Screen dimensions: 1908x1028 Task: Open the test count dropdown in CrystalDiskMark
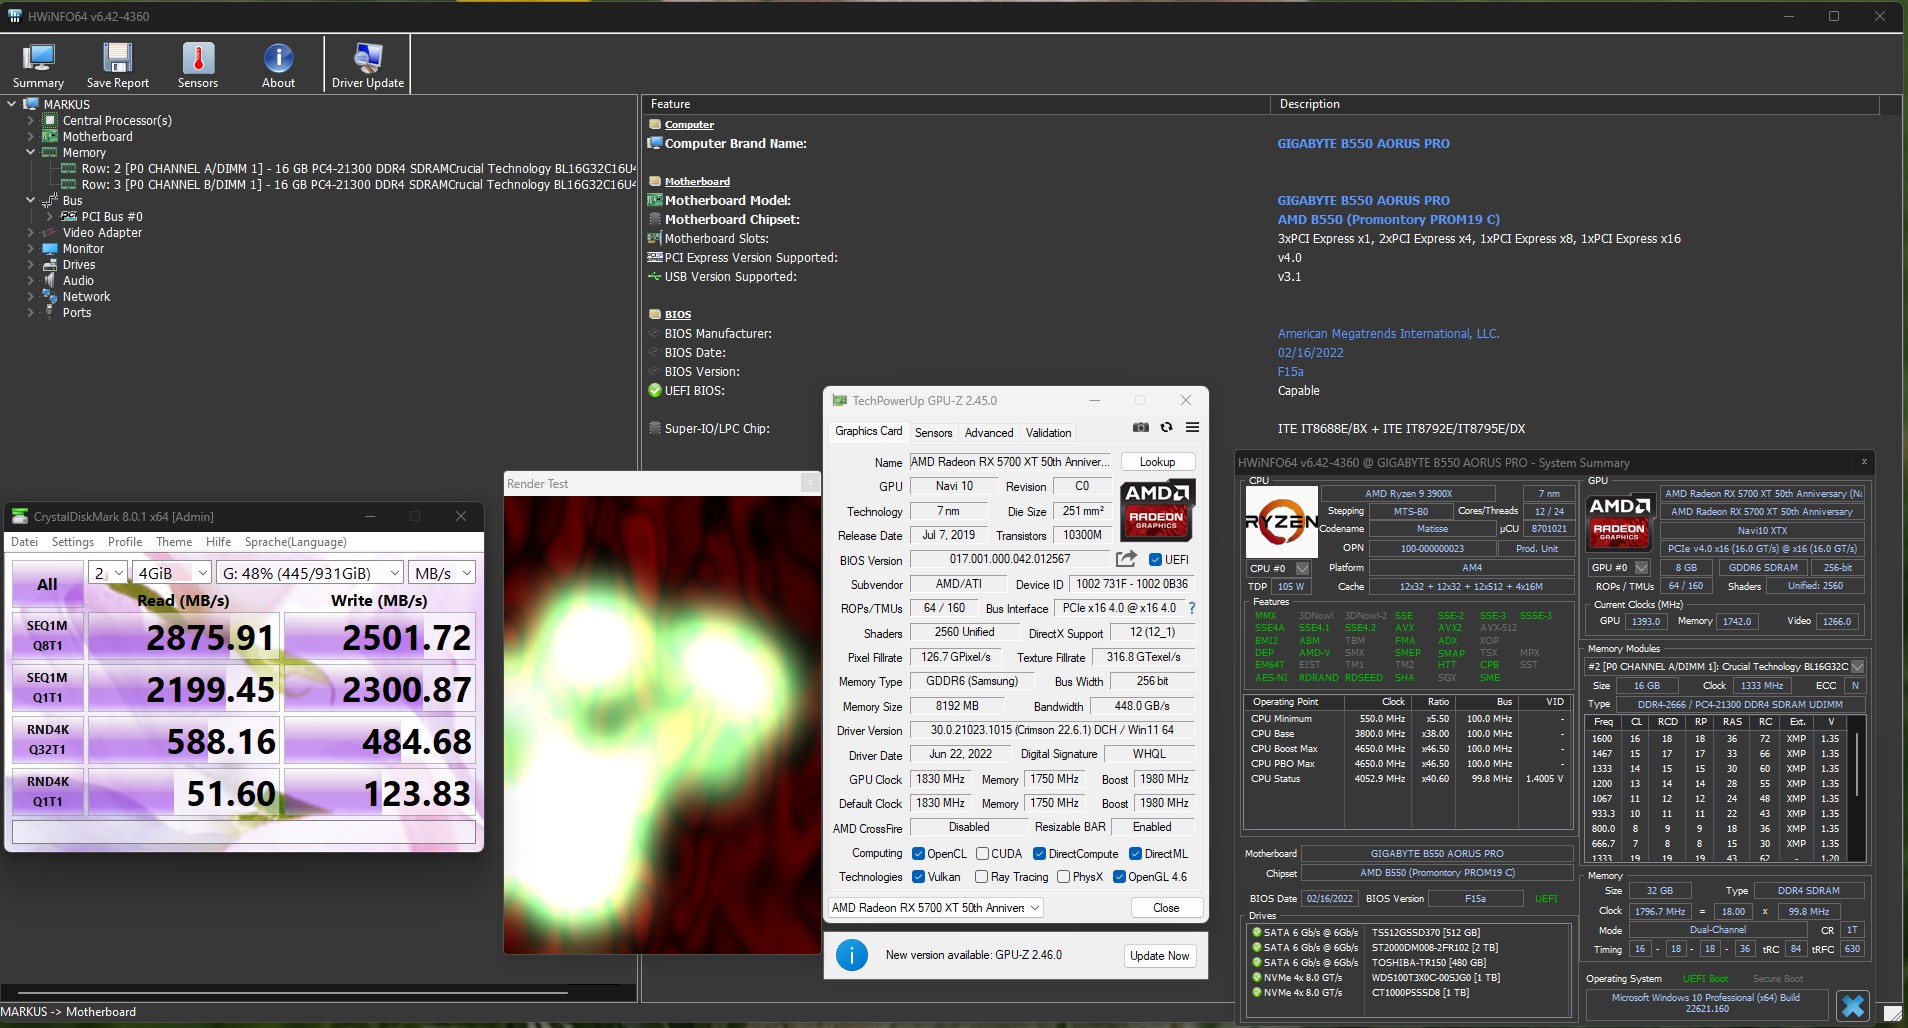coord(108,573)
